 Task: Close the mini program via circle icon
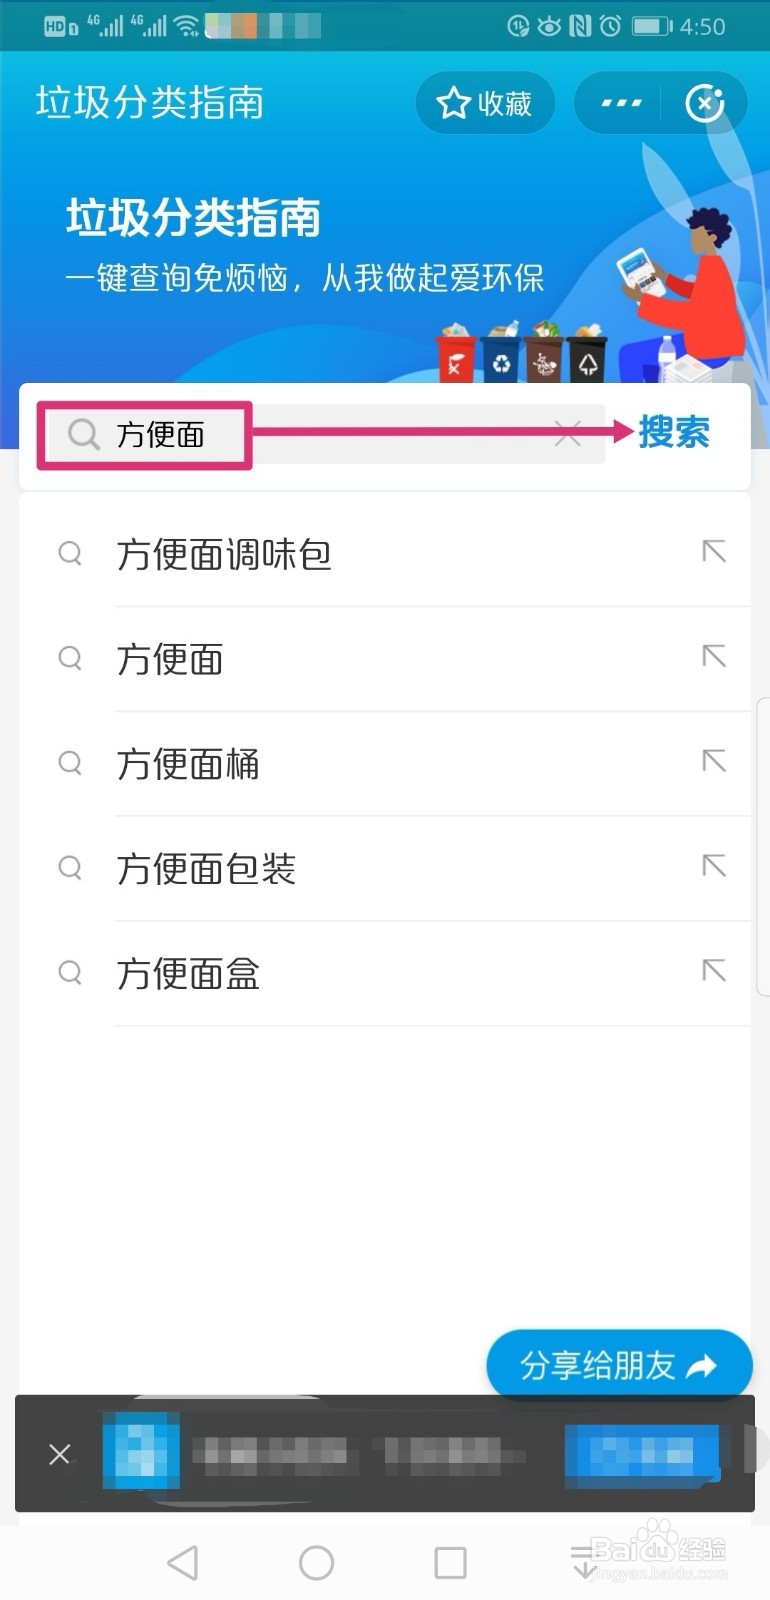coord(704,103)
